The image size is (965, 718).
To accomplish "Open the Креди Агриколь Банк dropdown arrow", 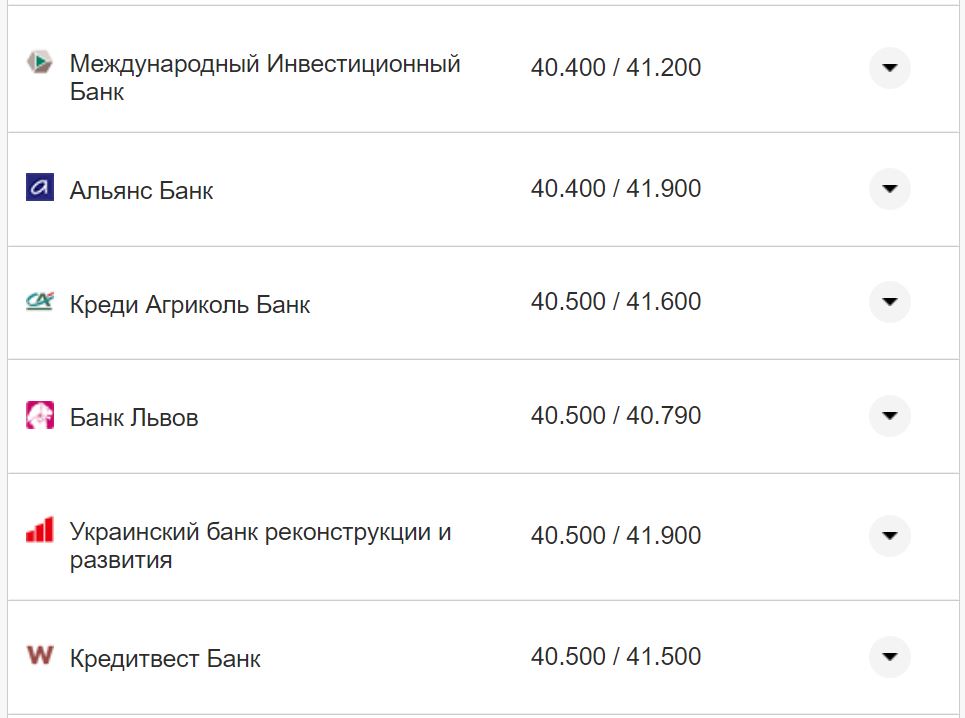I will (889, 302).
